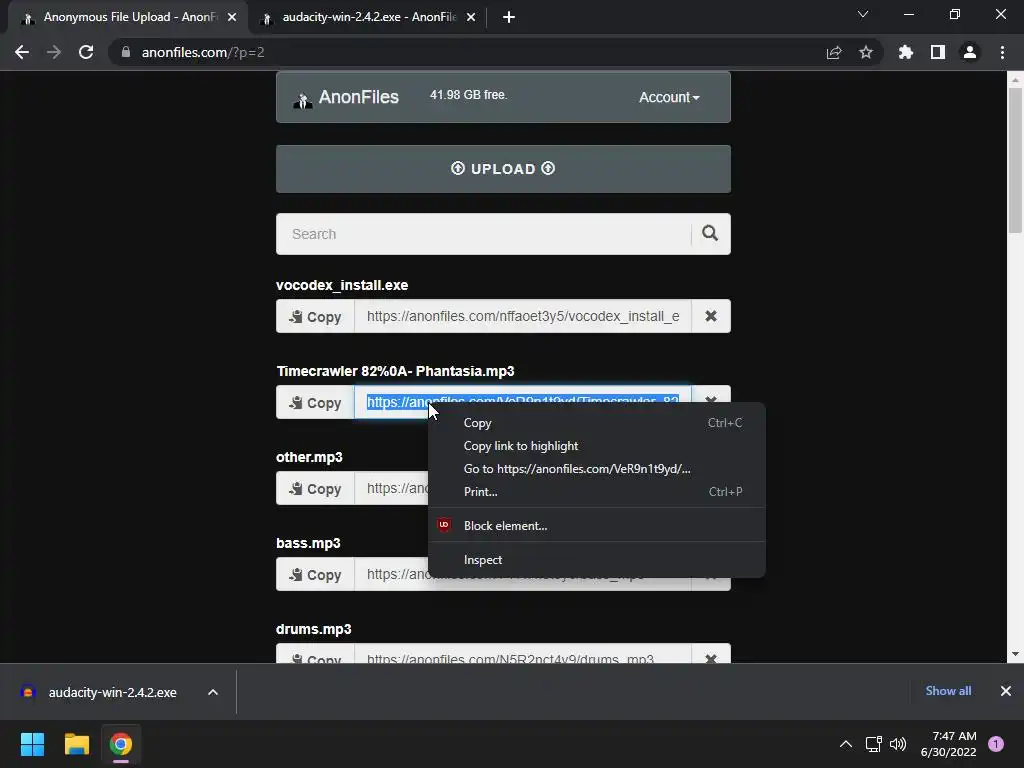Copy the Timecrawler Phantasia.mp3 link
The image size is (1024, 768).
pyautogui.click(x=315, y=402)
